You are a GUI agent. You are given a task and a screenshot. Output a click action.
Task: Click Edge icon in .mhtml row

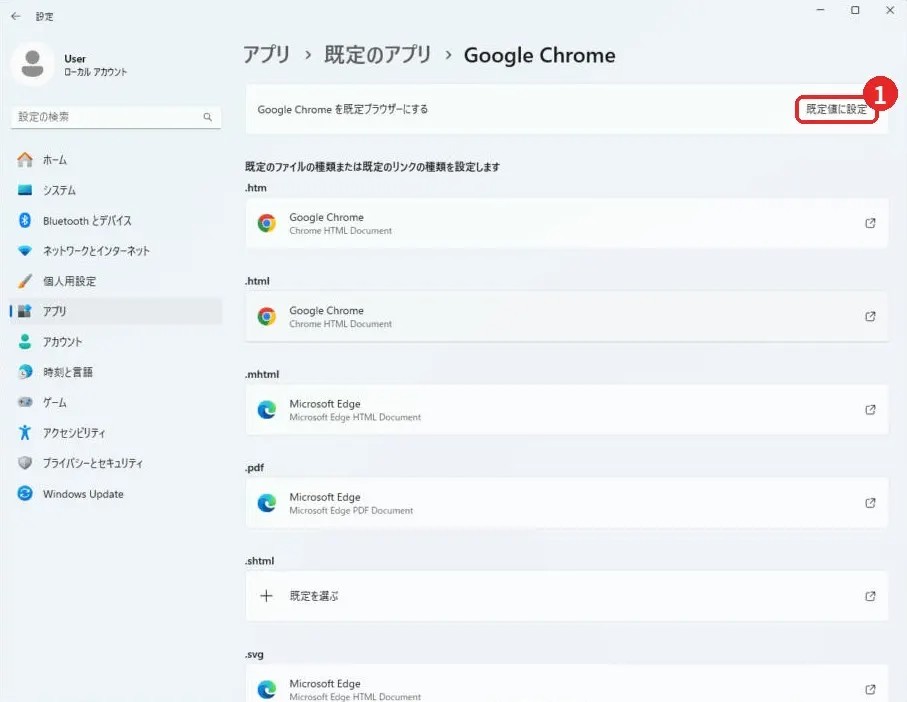point(267,409)
